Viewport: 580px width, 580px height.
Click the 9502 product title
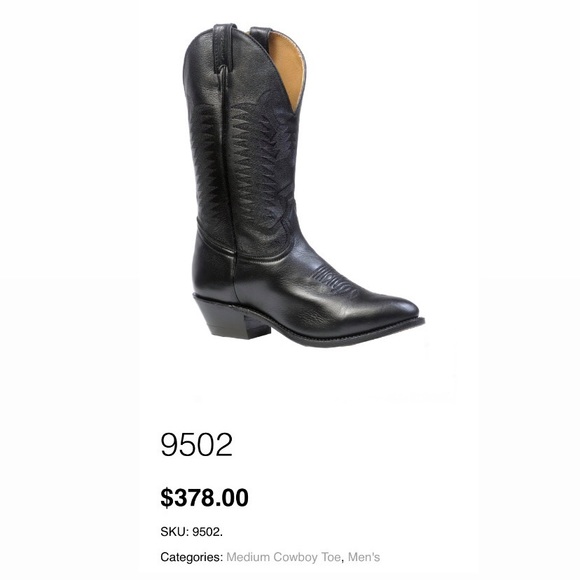tap(197, 445)
